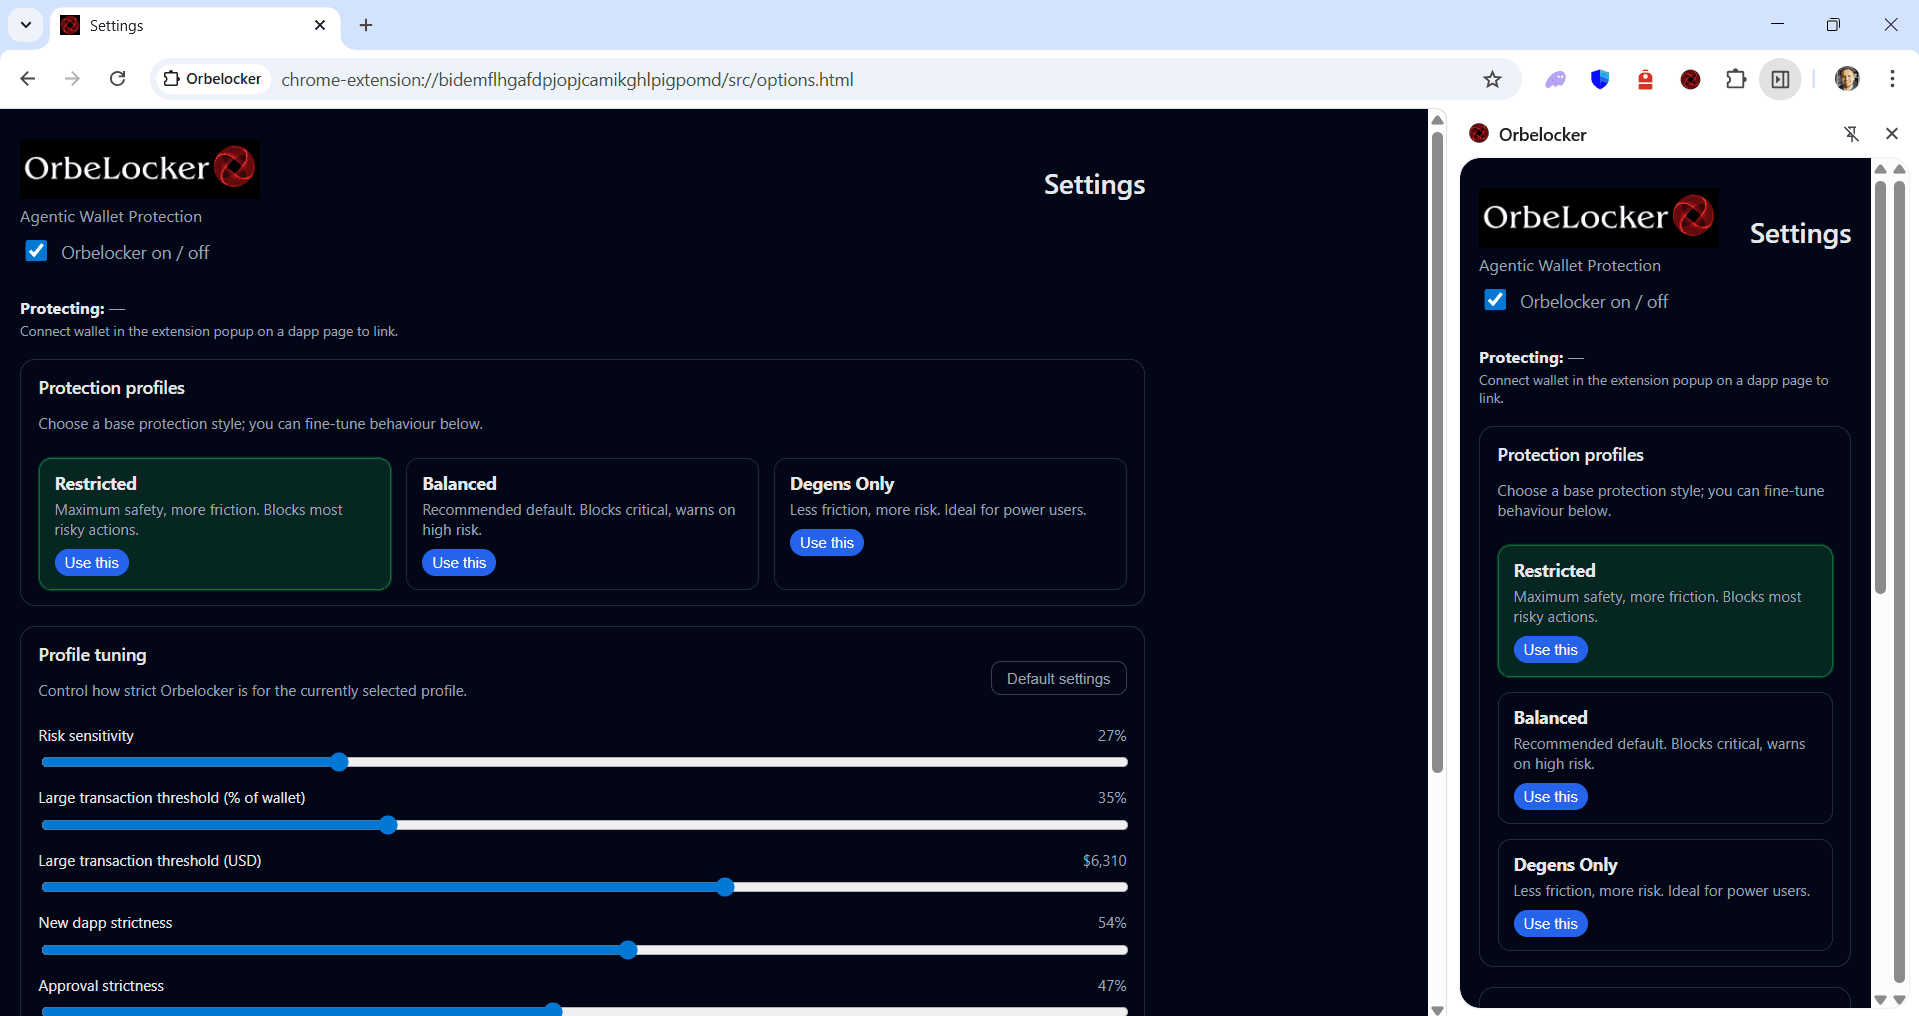The height and width of the screenshot is (1016, 1919).
Task: Toggle Orbelocker on / off checkbox in main page
Action: tap(36, 251)
